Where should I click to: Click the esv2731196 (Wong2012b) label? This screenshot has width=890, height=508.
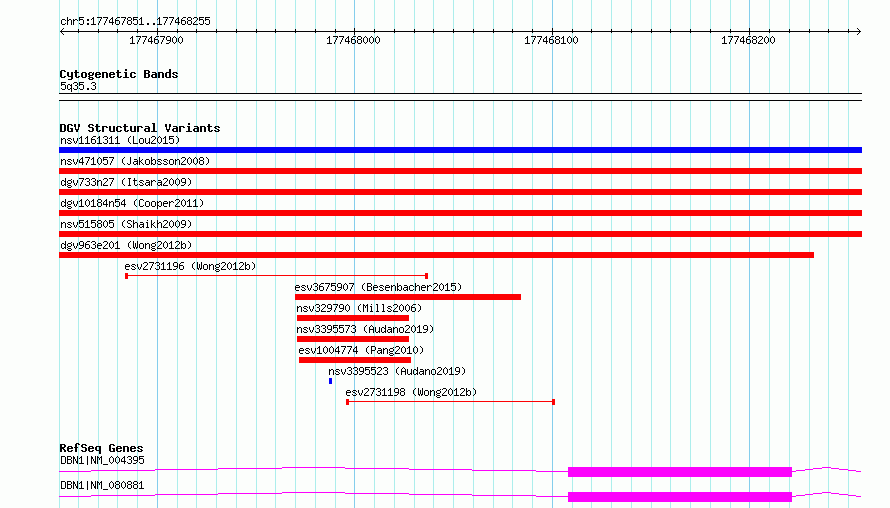[190, 266]
